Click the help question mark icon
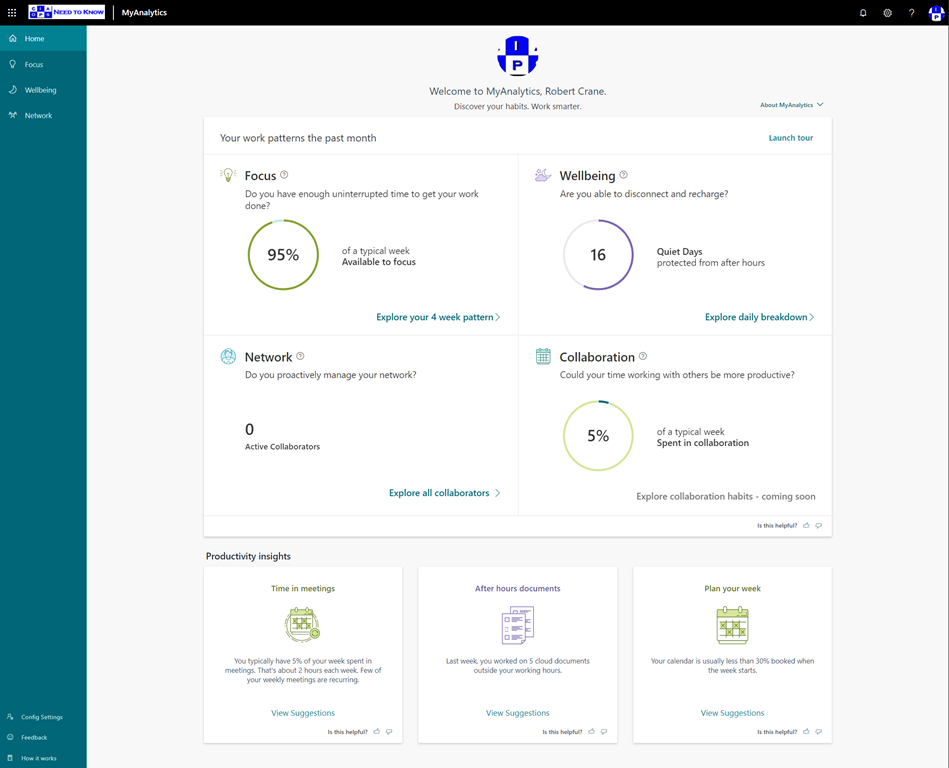Image resolution: width=949 pixels, height=768 pixels. [911, 13]
